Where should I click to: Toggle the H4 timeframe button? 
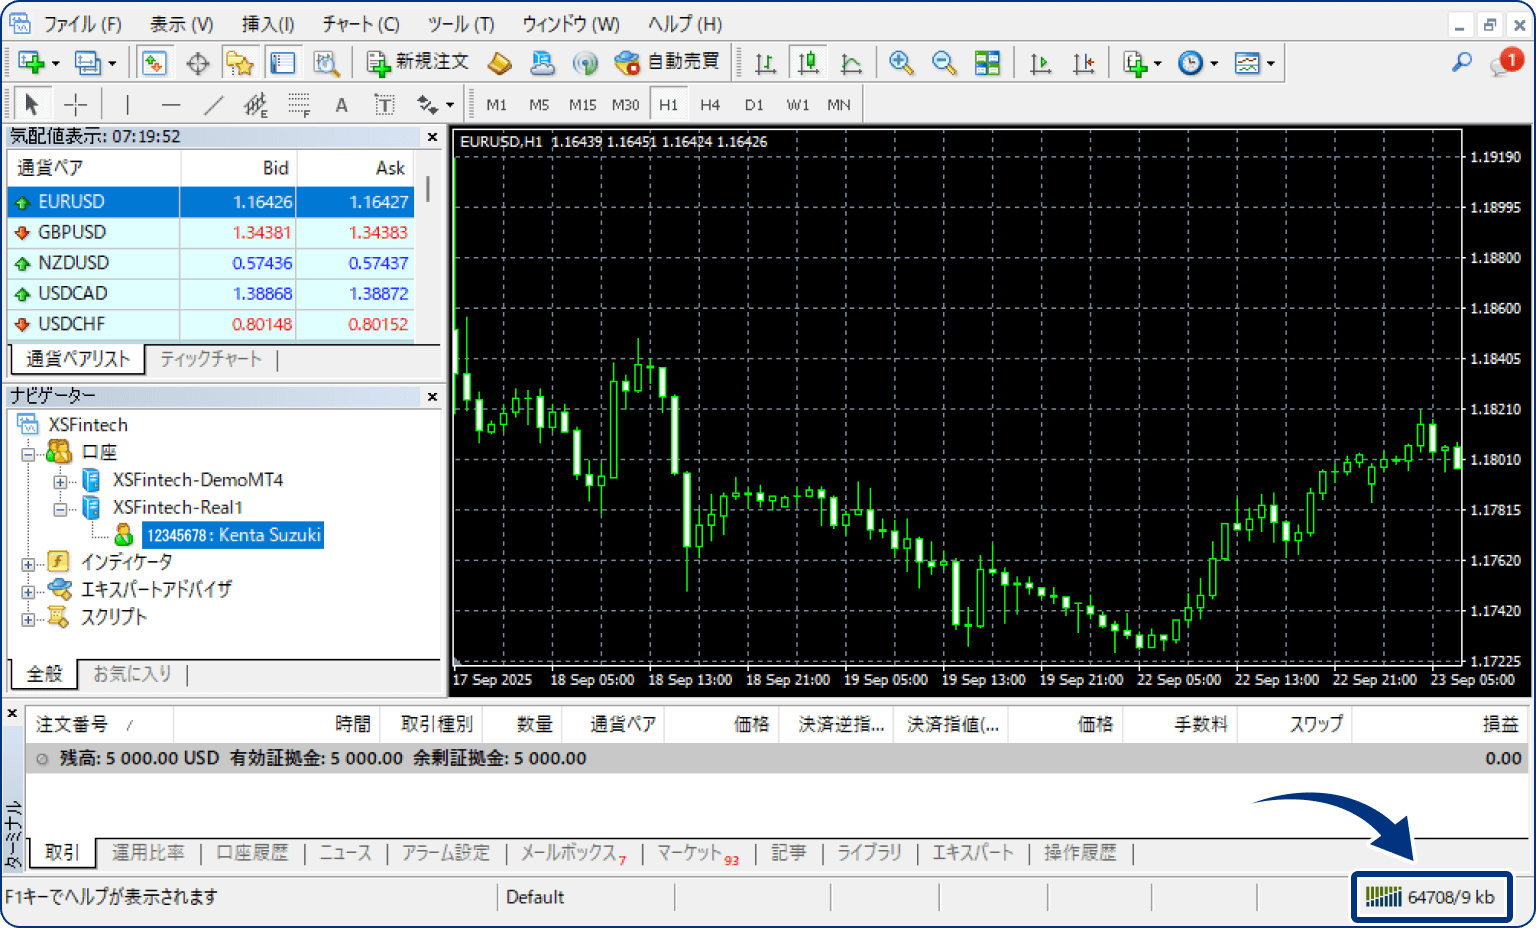coord(710,104)
